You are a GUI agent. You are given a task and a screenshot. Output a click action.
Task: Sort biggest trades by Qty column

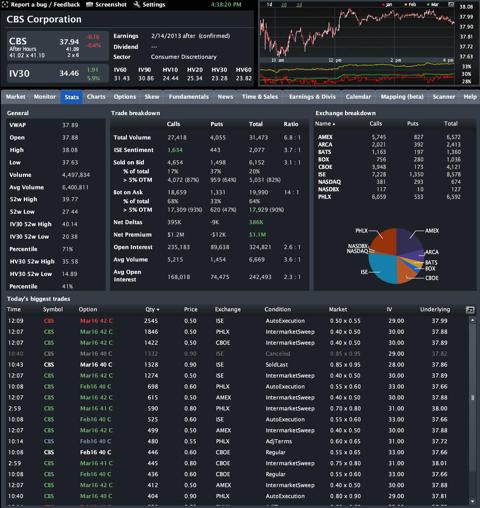[152, 309]
